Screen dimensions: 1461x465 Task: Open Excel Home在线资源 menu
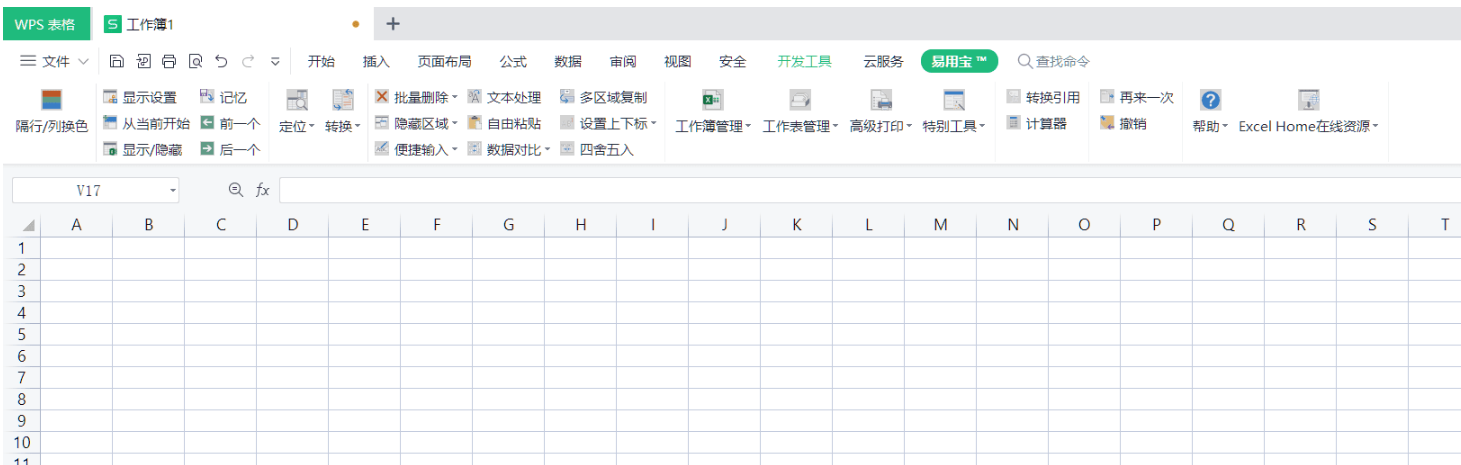click(1308, 112)
